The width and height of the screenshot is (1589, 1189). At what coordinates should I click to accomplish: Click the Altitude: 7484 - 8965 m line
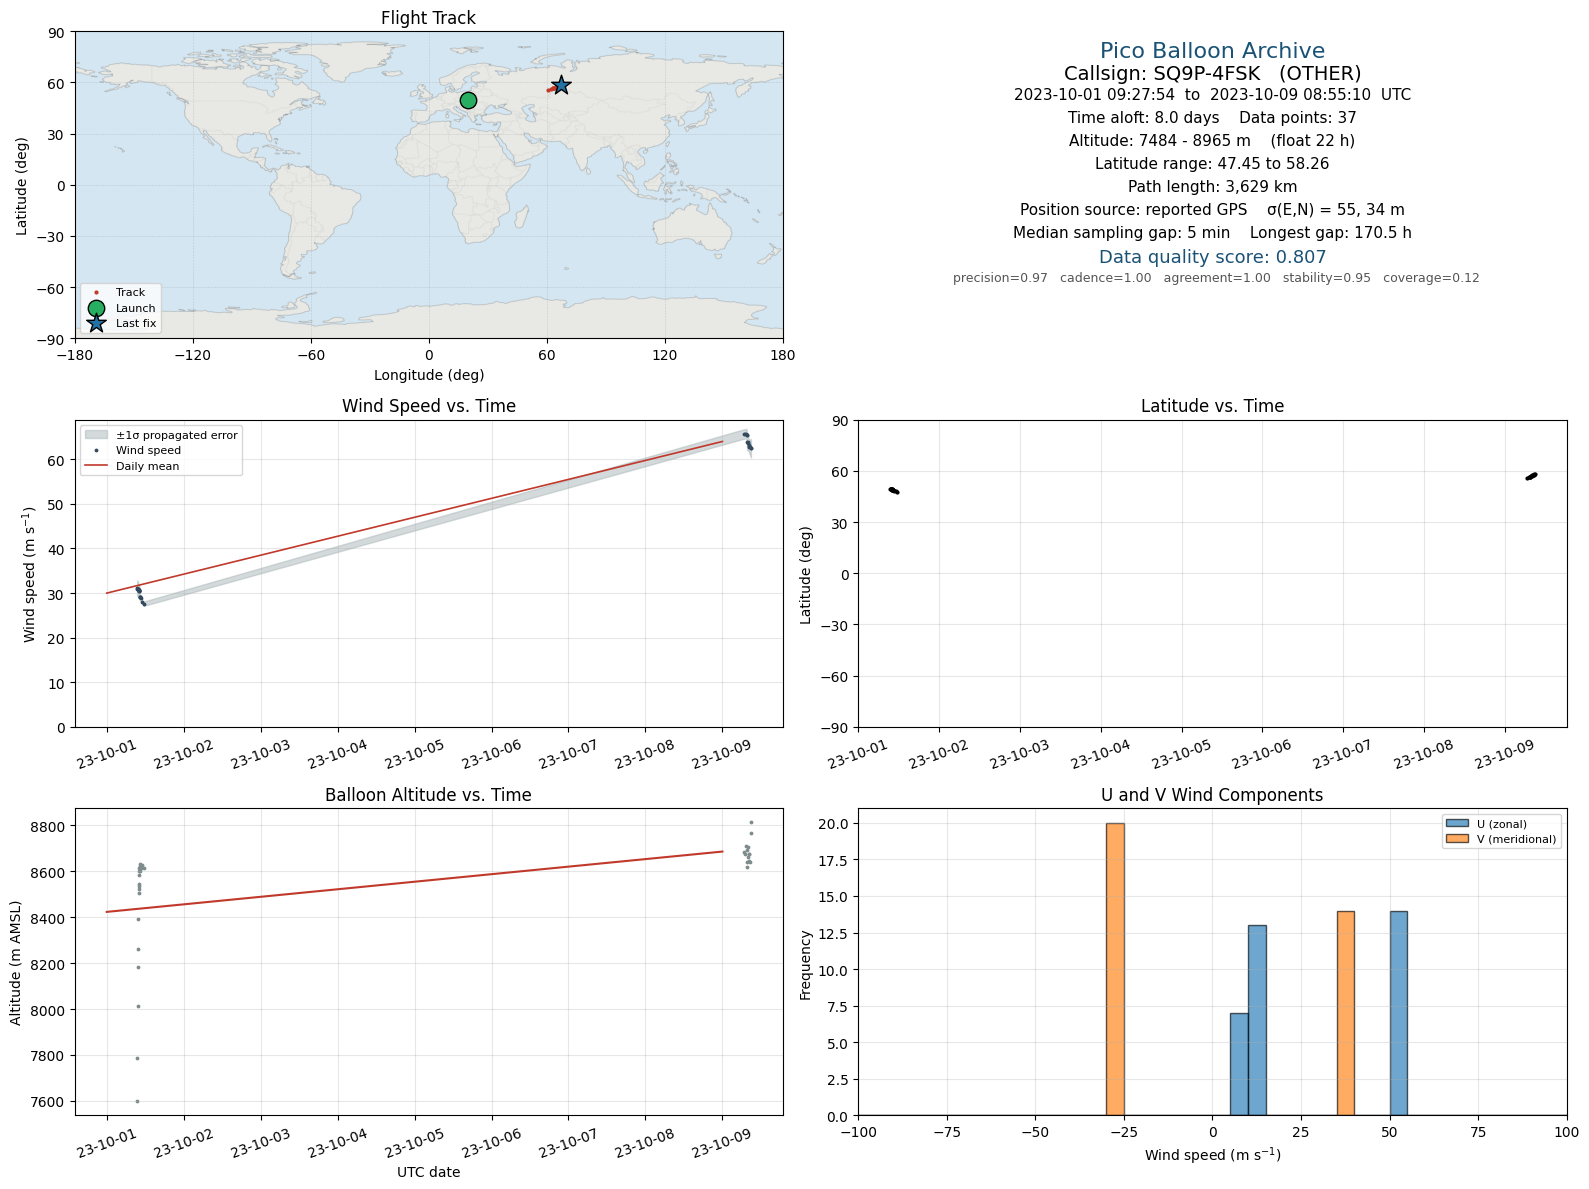pos(1212,141)
